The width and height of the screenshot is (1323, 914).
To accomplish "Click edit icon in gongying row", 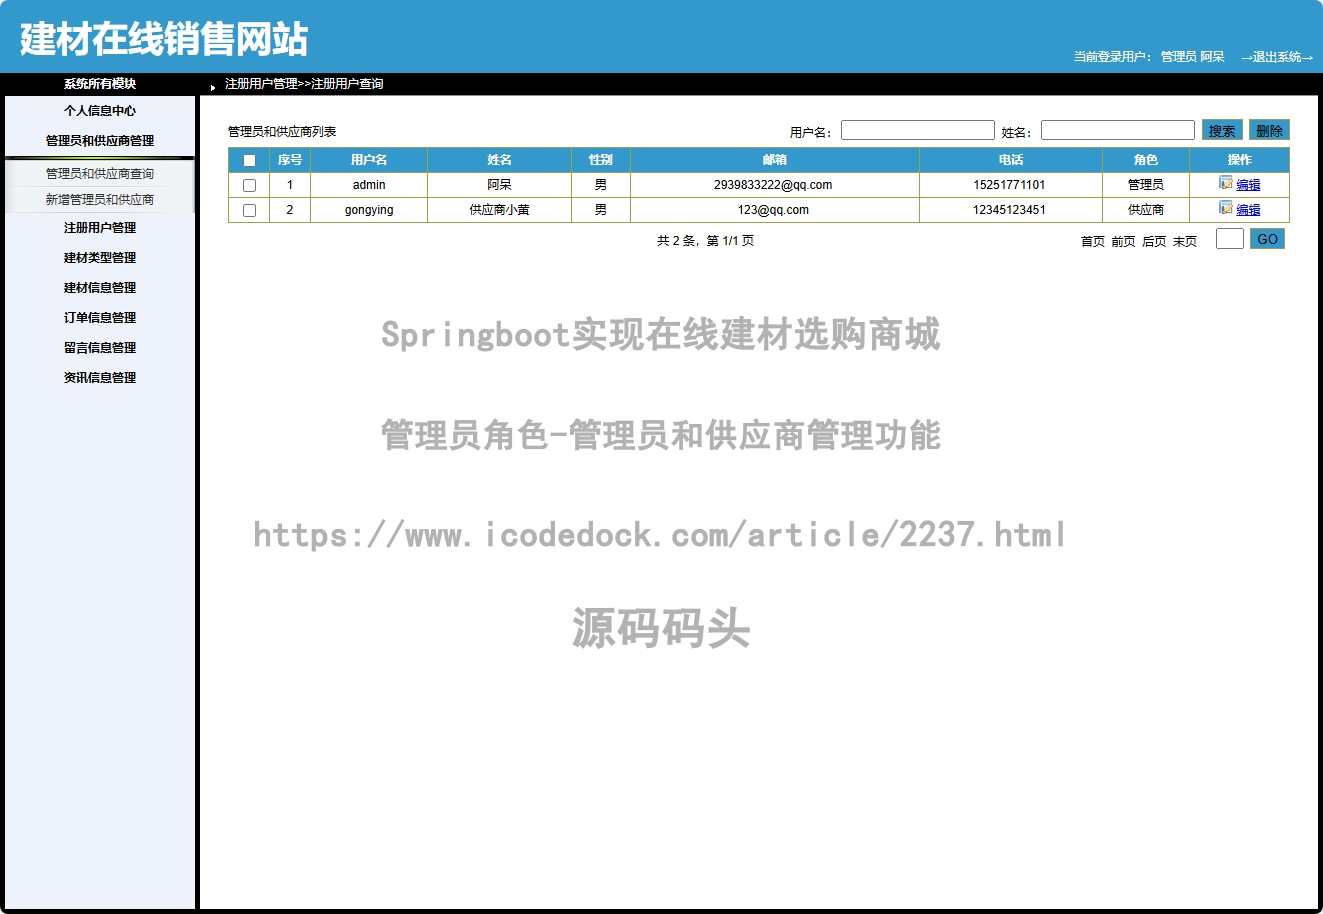I will pos(1226,208).
